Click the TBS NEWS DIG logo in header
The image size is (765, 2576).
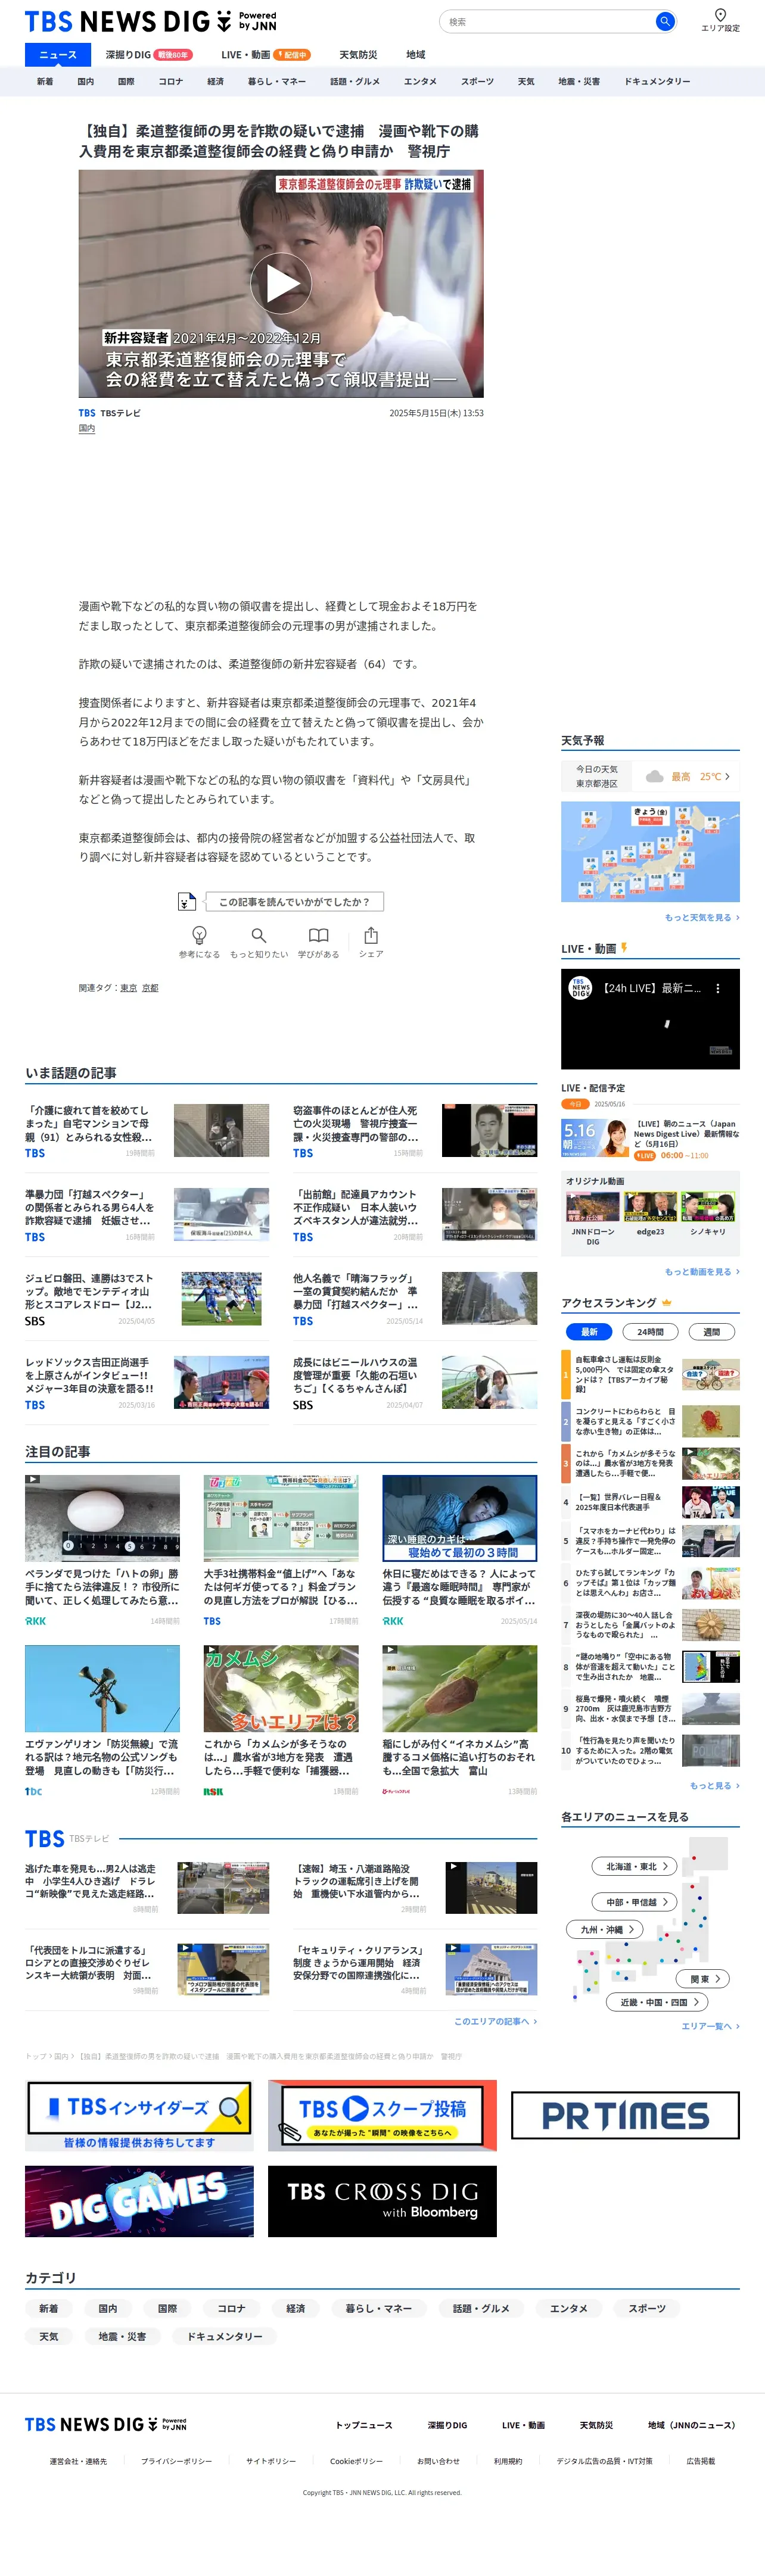point(150,21)
